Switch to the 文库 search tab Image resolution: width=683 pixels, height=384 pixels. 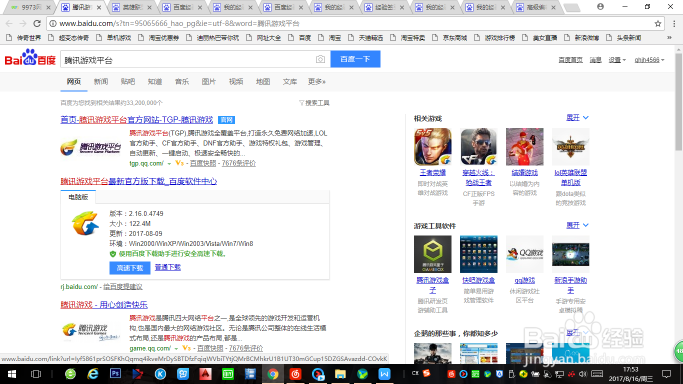pos(290,81)
